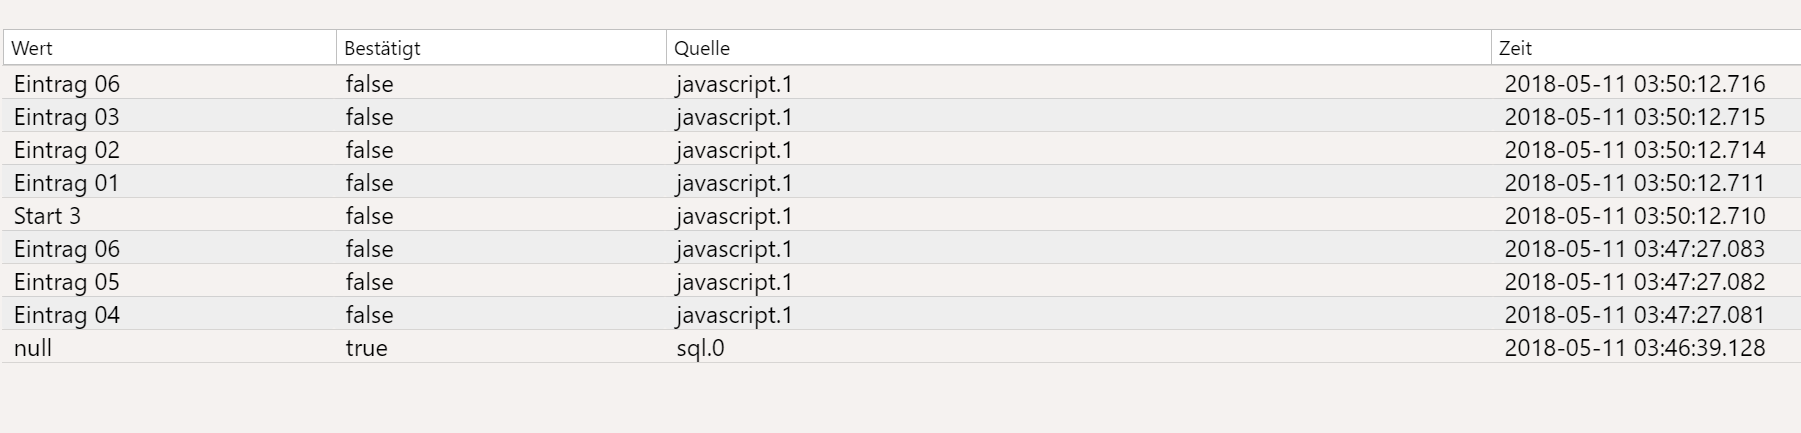Click the javascript.1 source in Start 3 row

tap(734, 216)
